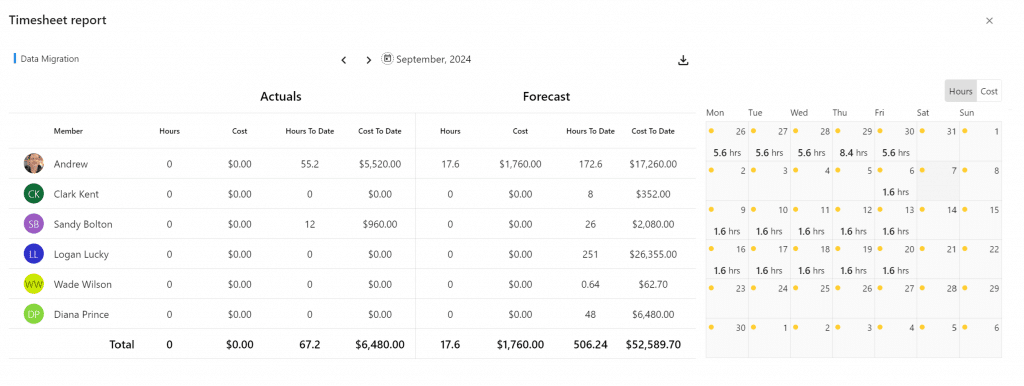Image resolution: width=1024 pixels, height=386 pixels.
Task: Click the Monday 16 calendar cell
Action: point(727,259)
